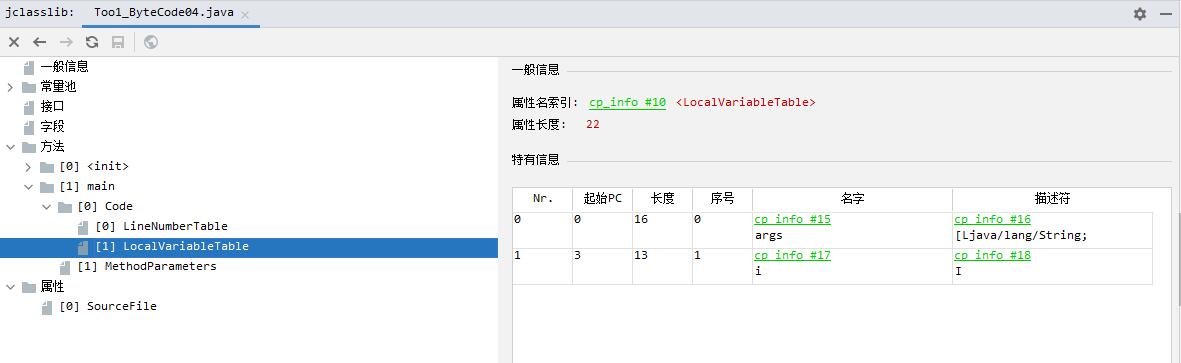Select the 接口 tree item
The image size is (1181, 363).
tap(52, 106)
